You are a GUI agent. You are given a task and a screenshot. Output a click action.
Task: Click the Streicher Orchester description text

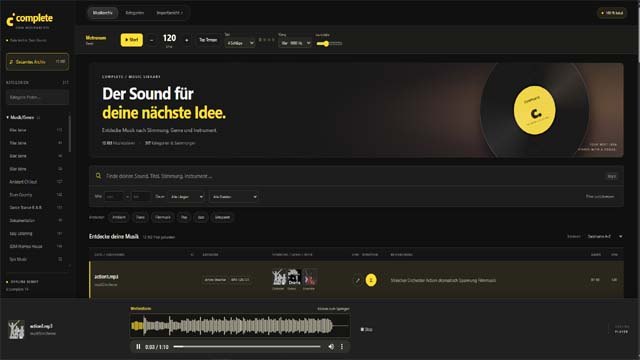pos(443,280)
